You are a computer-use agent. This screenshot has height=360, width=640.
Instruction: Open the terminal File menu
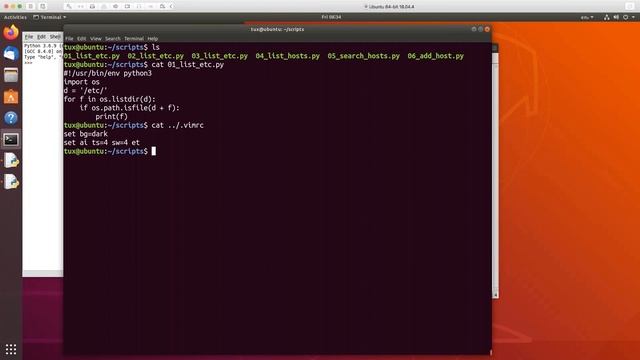click(x=69, y=39)
